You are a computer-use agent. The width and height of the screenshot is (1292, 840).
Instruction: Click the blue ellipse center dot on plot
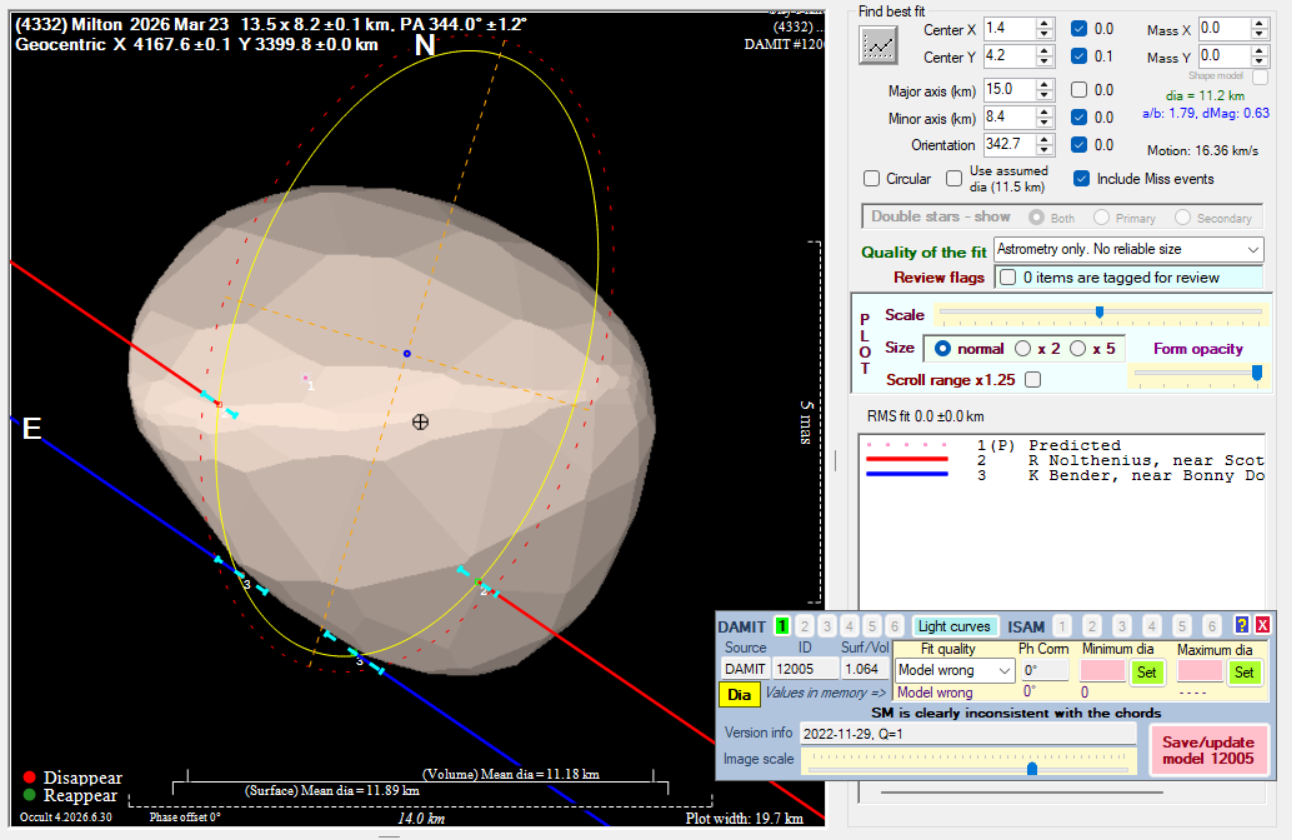point(406,354)
